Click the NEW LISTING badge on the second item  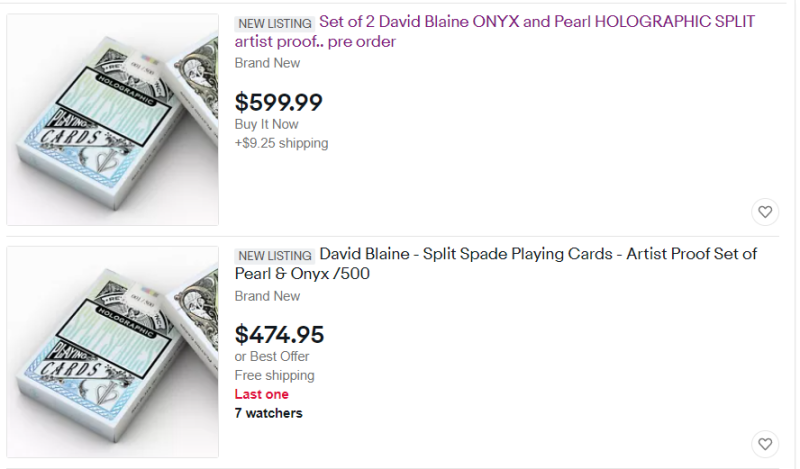(274, 255)
